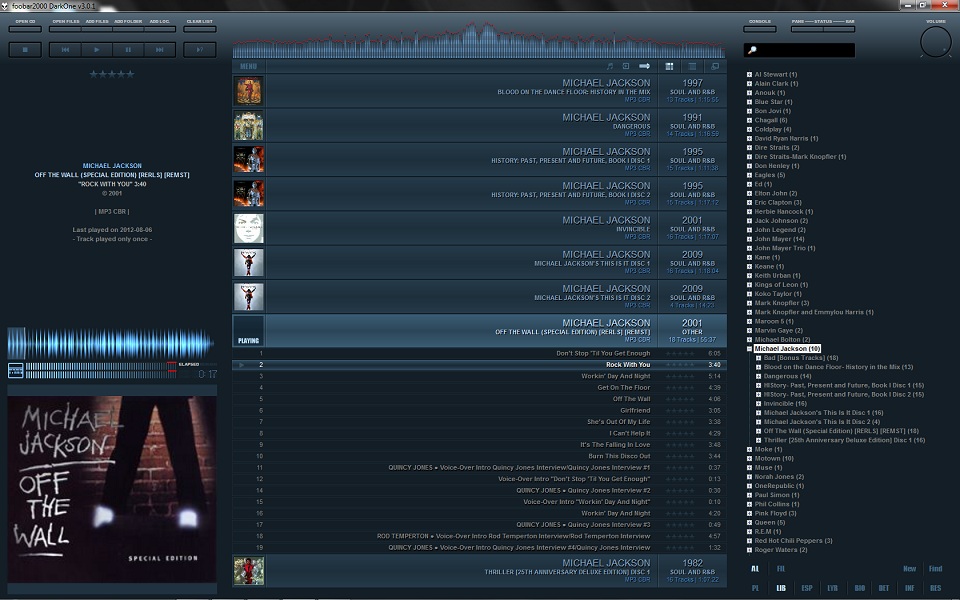960x600 pixels.
Task: Expand the Bad [Bonus Tracks] album node
Action: tap(759, 358)
